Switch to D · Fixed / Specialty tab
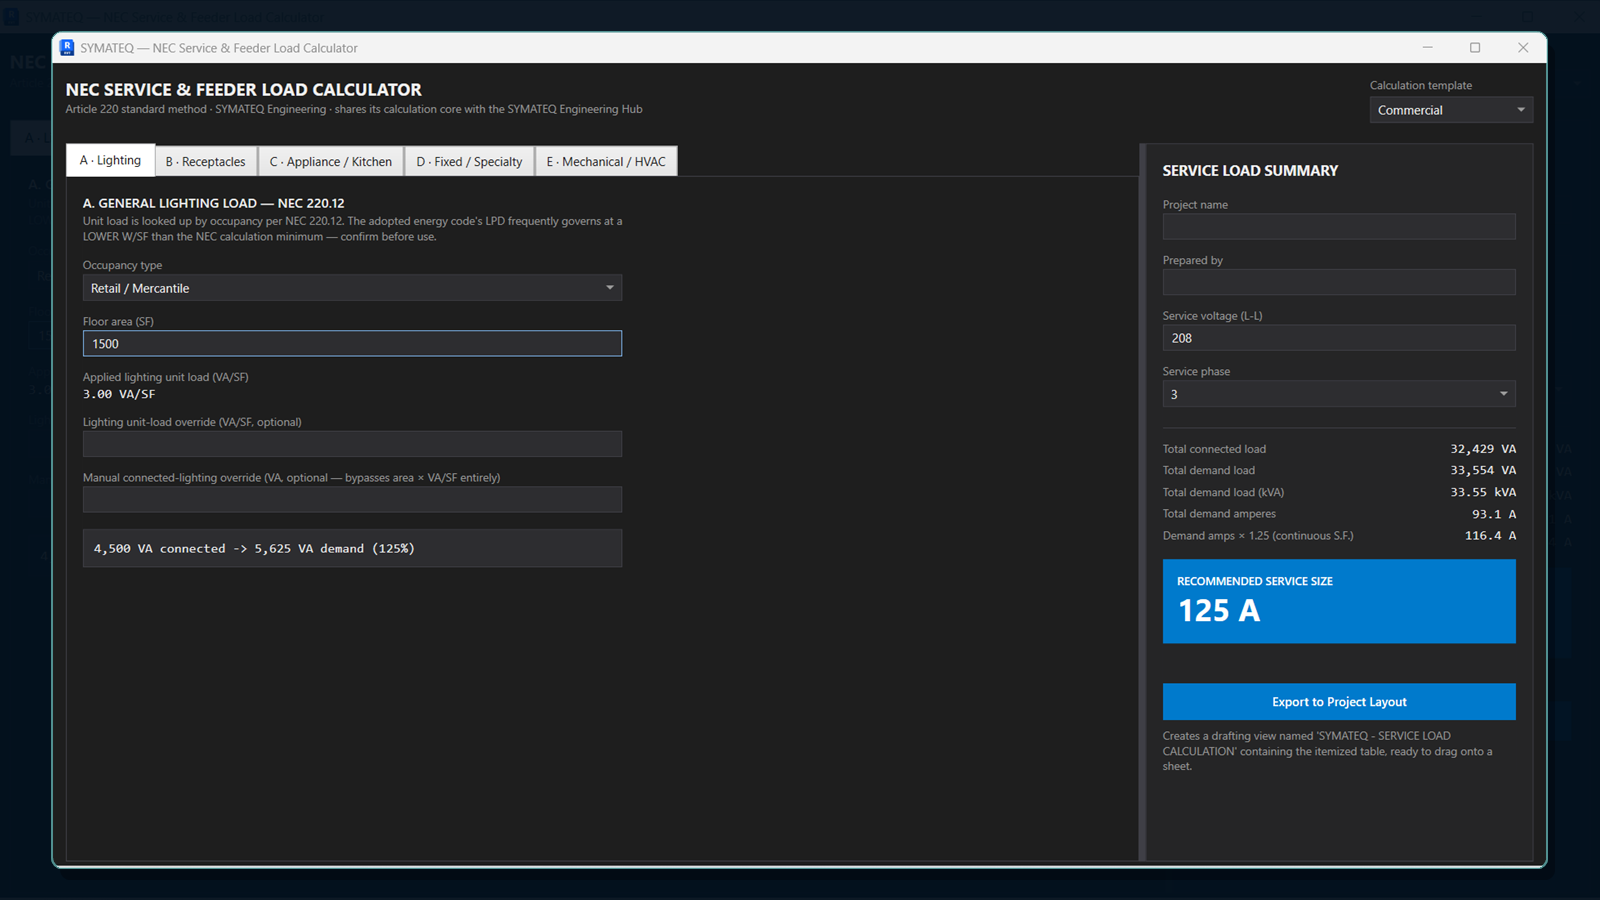Viewport: 1600px width, 900px height. click(x=470, y=161)
